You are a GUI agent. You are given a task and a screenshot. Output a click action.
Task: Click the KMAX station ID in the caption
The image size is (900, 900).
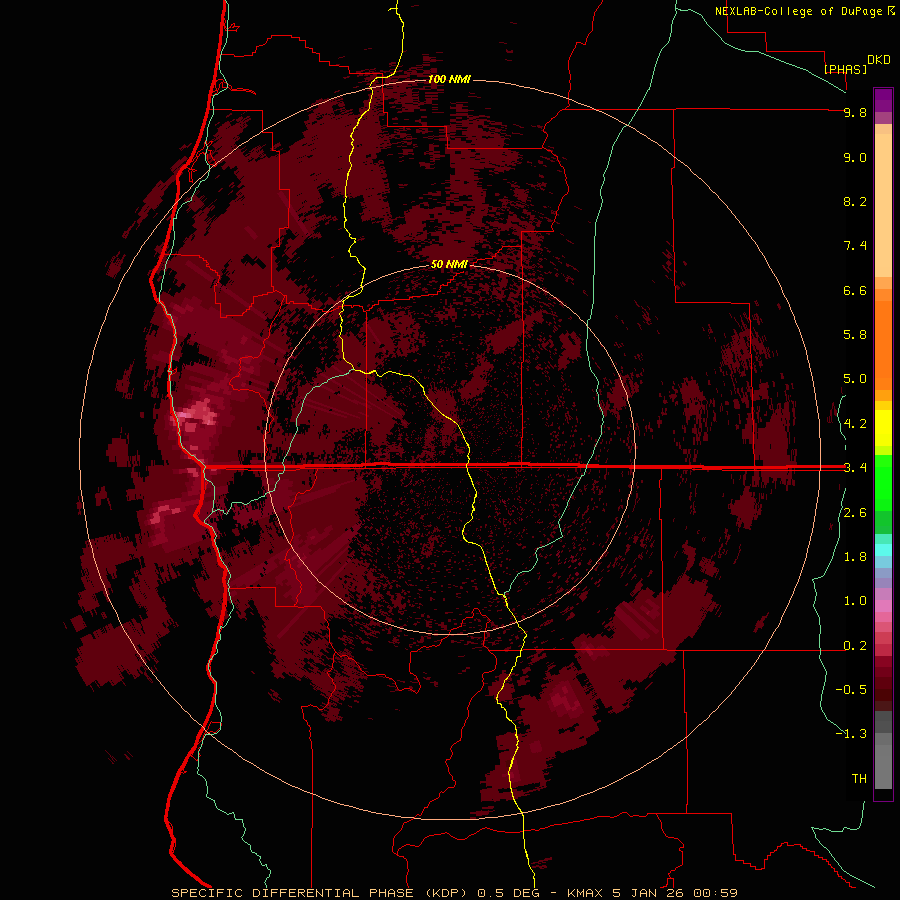[x=585, y=893]
